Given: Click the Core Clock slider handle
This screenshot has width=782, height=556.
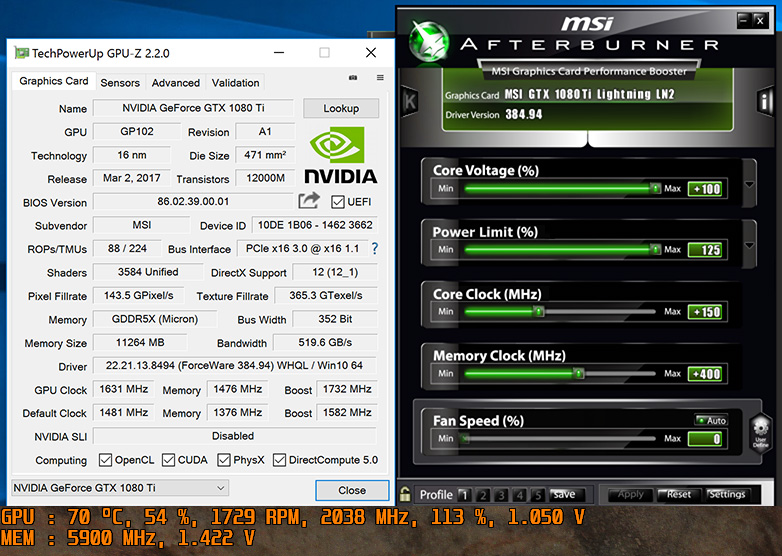Looking at the screenshot, I should (x=539, y=312).
